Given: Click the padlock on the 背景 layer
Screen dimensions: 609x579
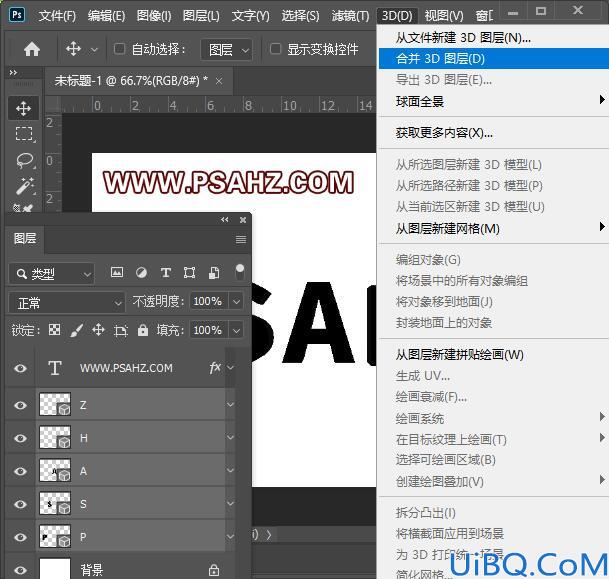Looking at the screenshot, I should tap(214, 570).
